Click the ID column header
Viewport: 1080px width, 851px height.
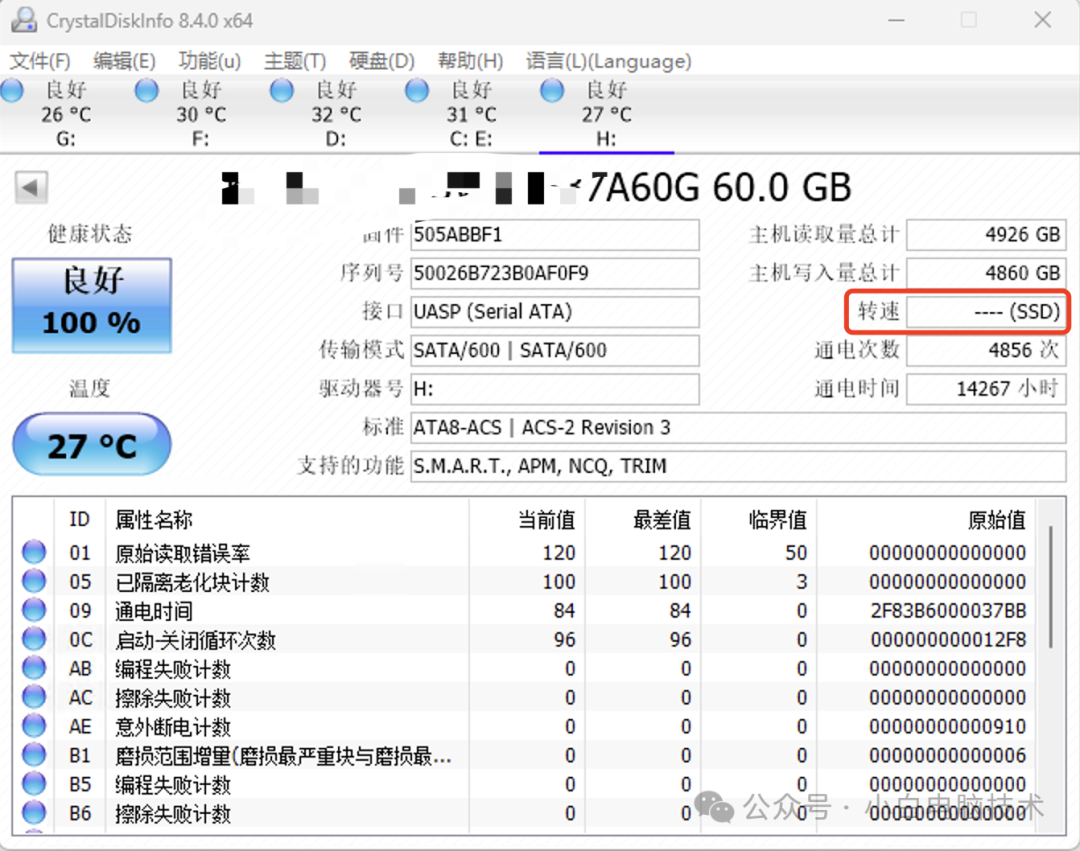(x=80, y=519)
